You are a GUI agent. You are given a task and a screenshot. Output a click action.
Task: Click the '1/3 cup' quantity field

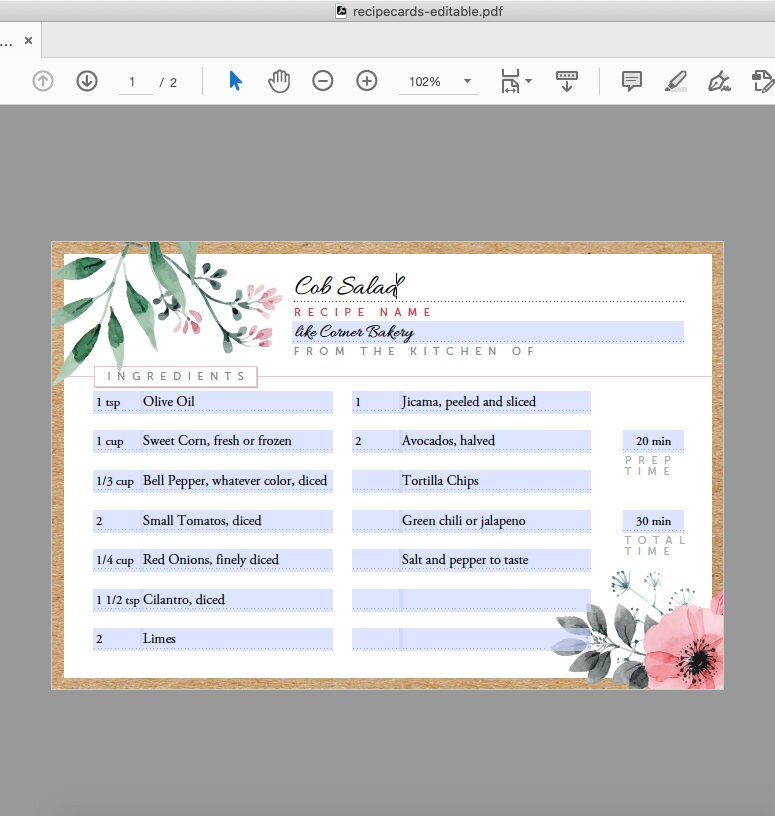click(x=117, y=481)
